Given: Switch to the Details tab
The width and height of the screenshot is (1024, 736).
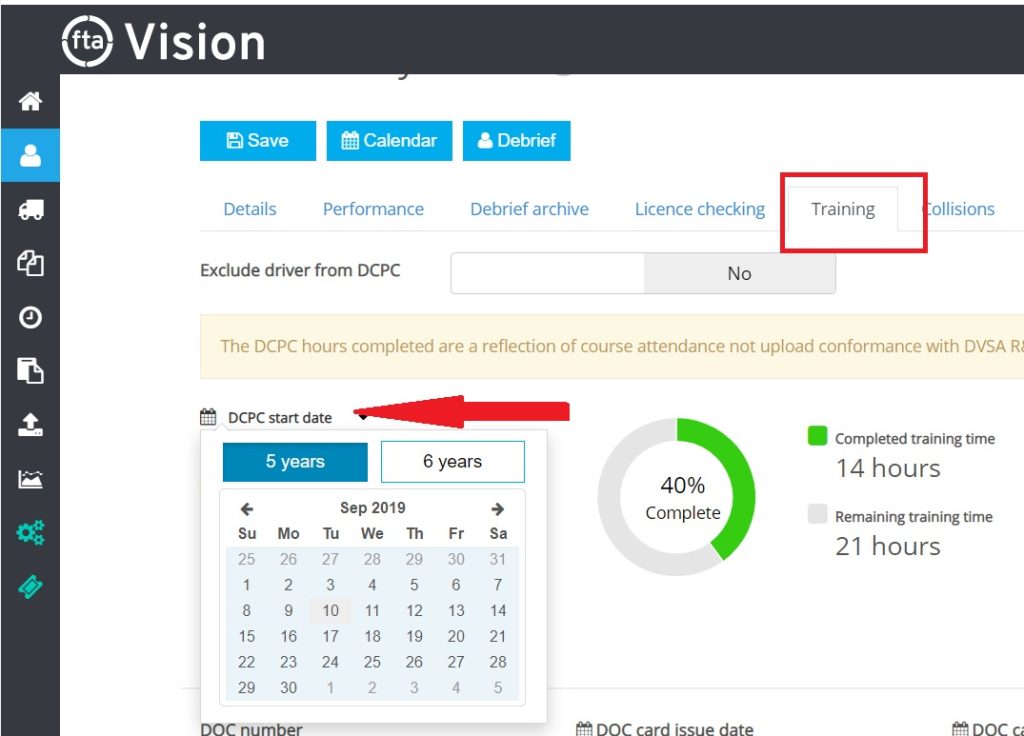Looking at the screenshot, I should tap(249, 209).
